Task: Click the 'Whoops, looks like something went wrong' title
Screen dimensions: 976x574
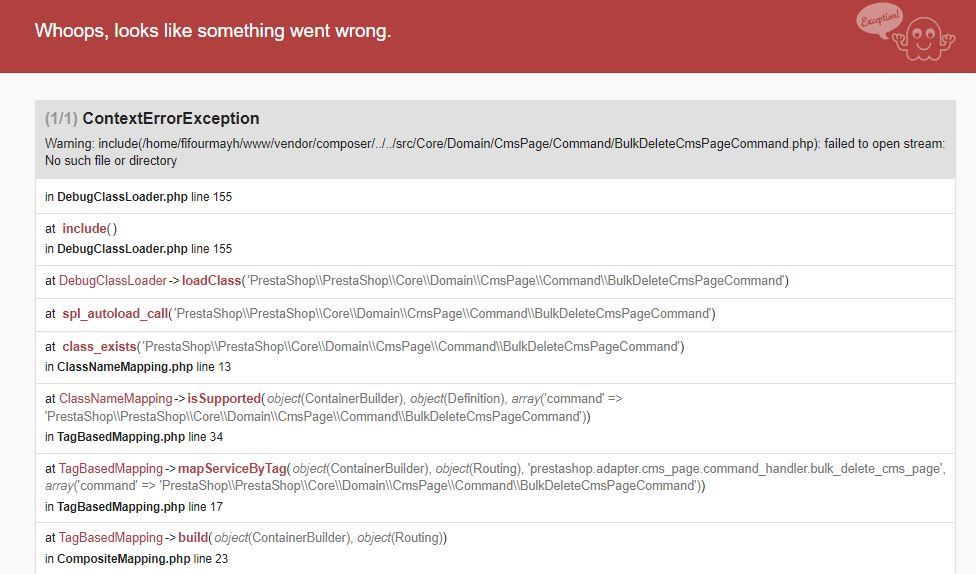Action: (x=213, y=31)
